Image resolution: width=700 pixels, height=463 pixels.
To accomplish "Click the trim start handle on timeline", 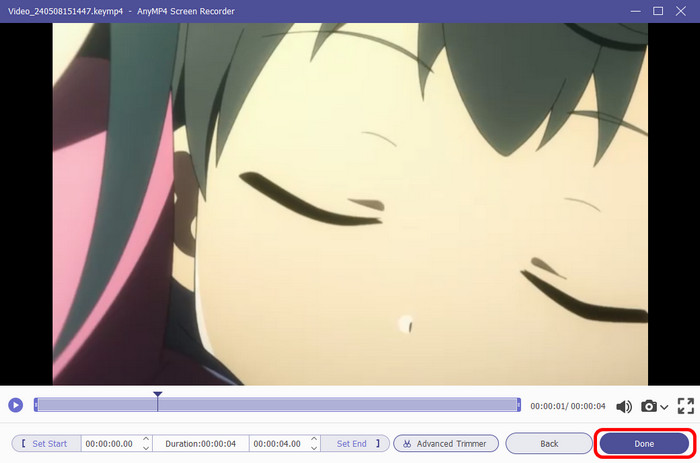I will pos(36,405).
